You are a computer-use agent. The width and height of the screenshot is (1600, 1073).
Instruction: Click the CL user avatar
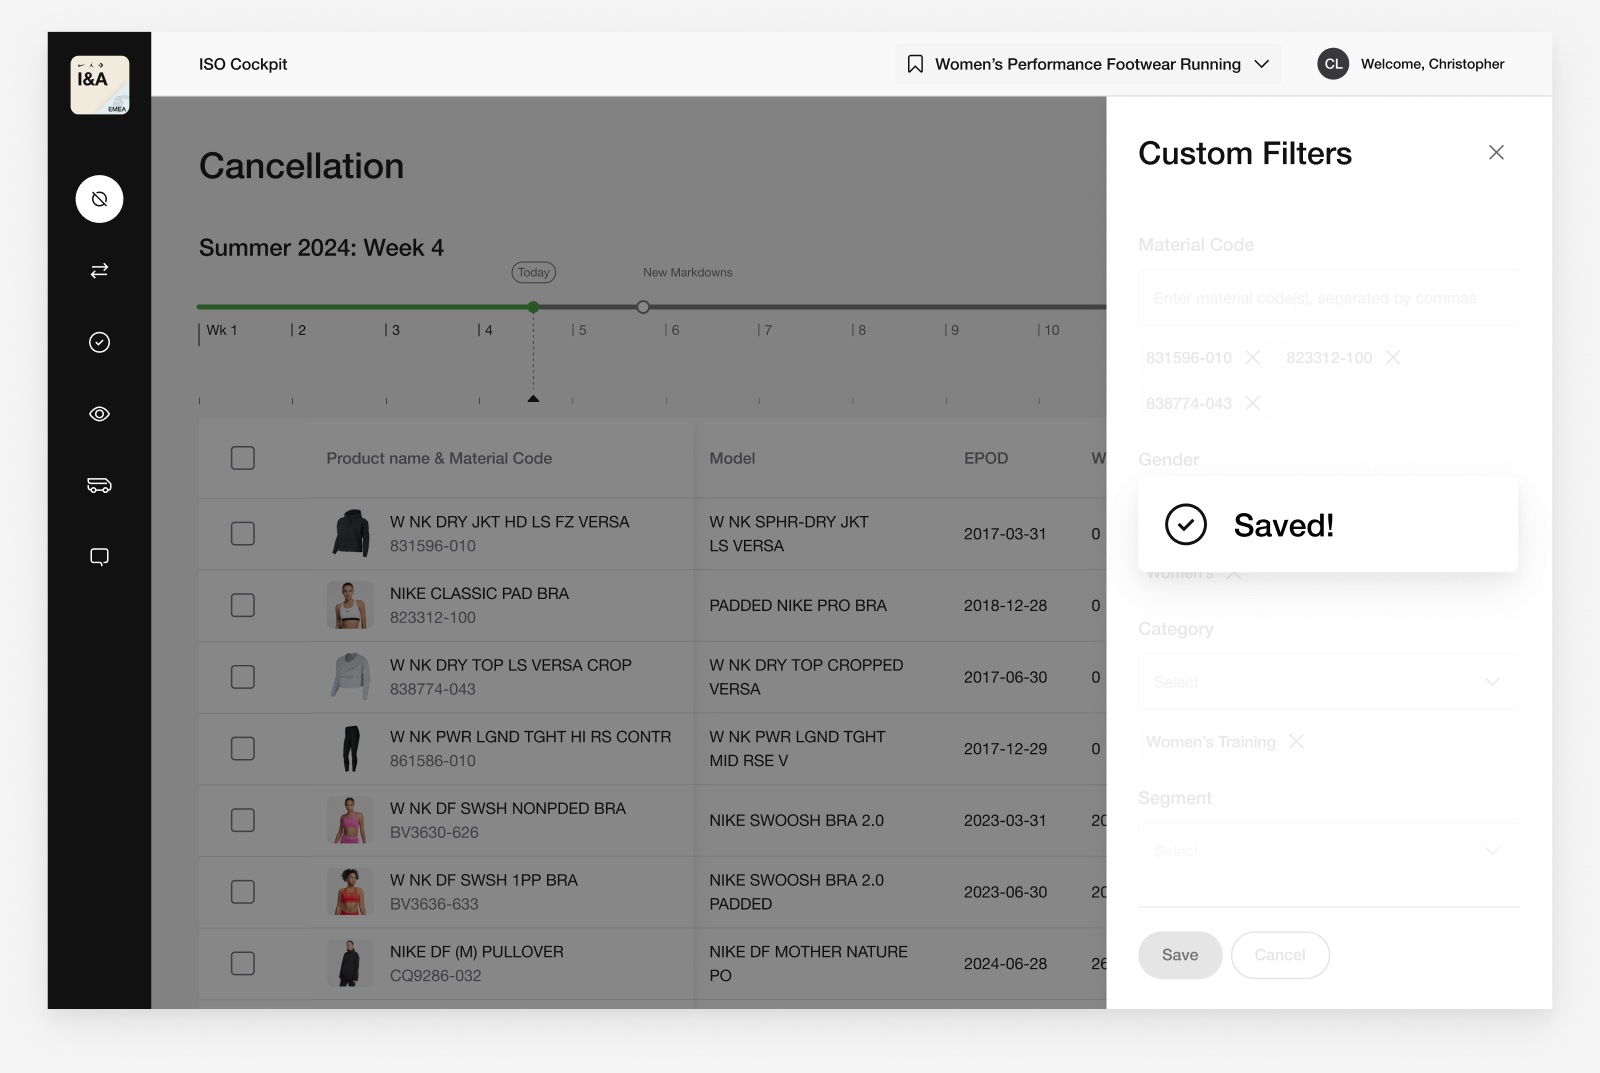point(1333,64)
